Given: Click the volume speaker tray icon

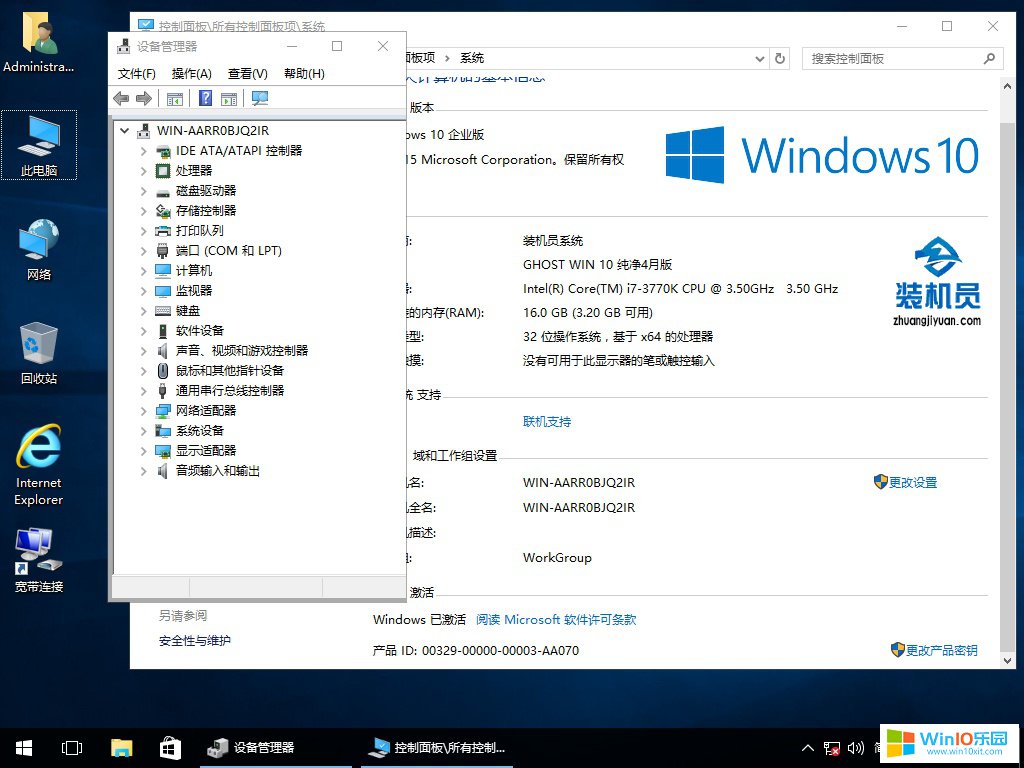Looking at the screenshot, I should 855,748.
